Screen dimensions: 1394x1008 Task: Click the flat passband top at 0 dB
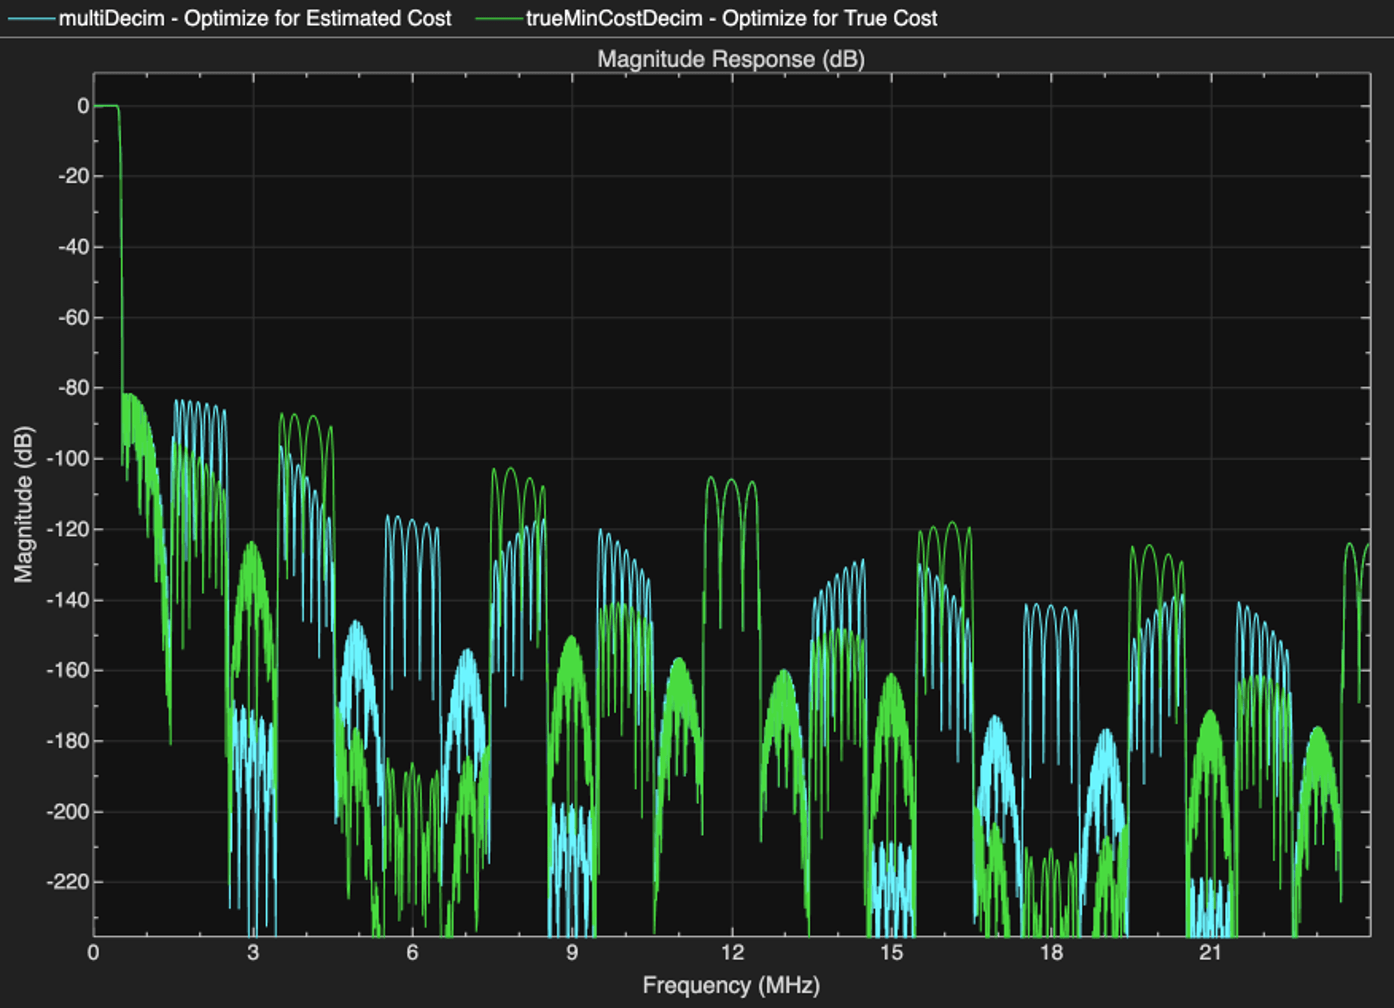106,106
